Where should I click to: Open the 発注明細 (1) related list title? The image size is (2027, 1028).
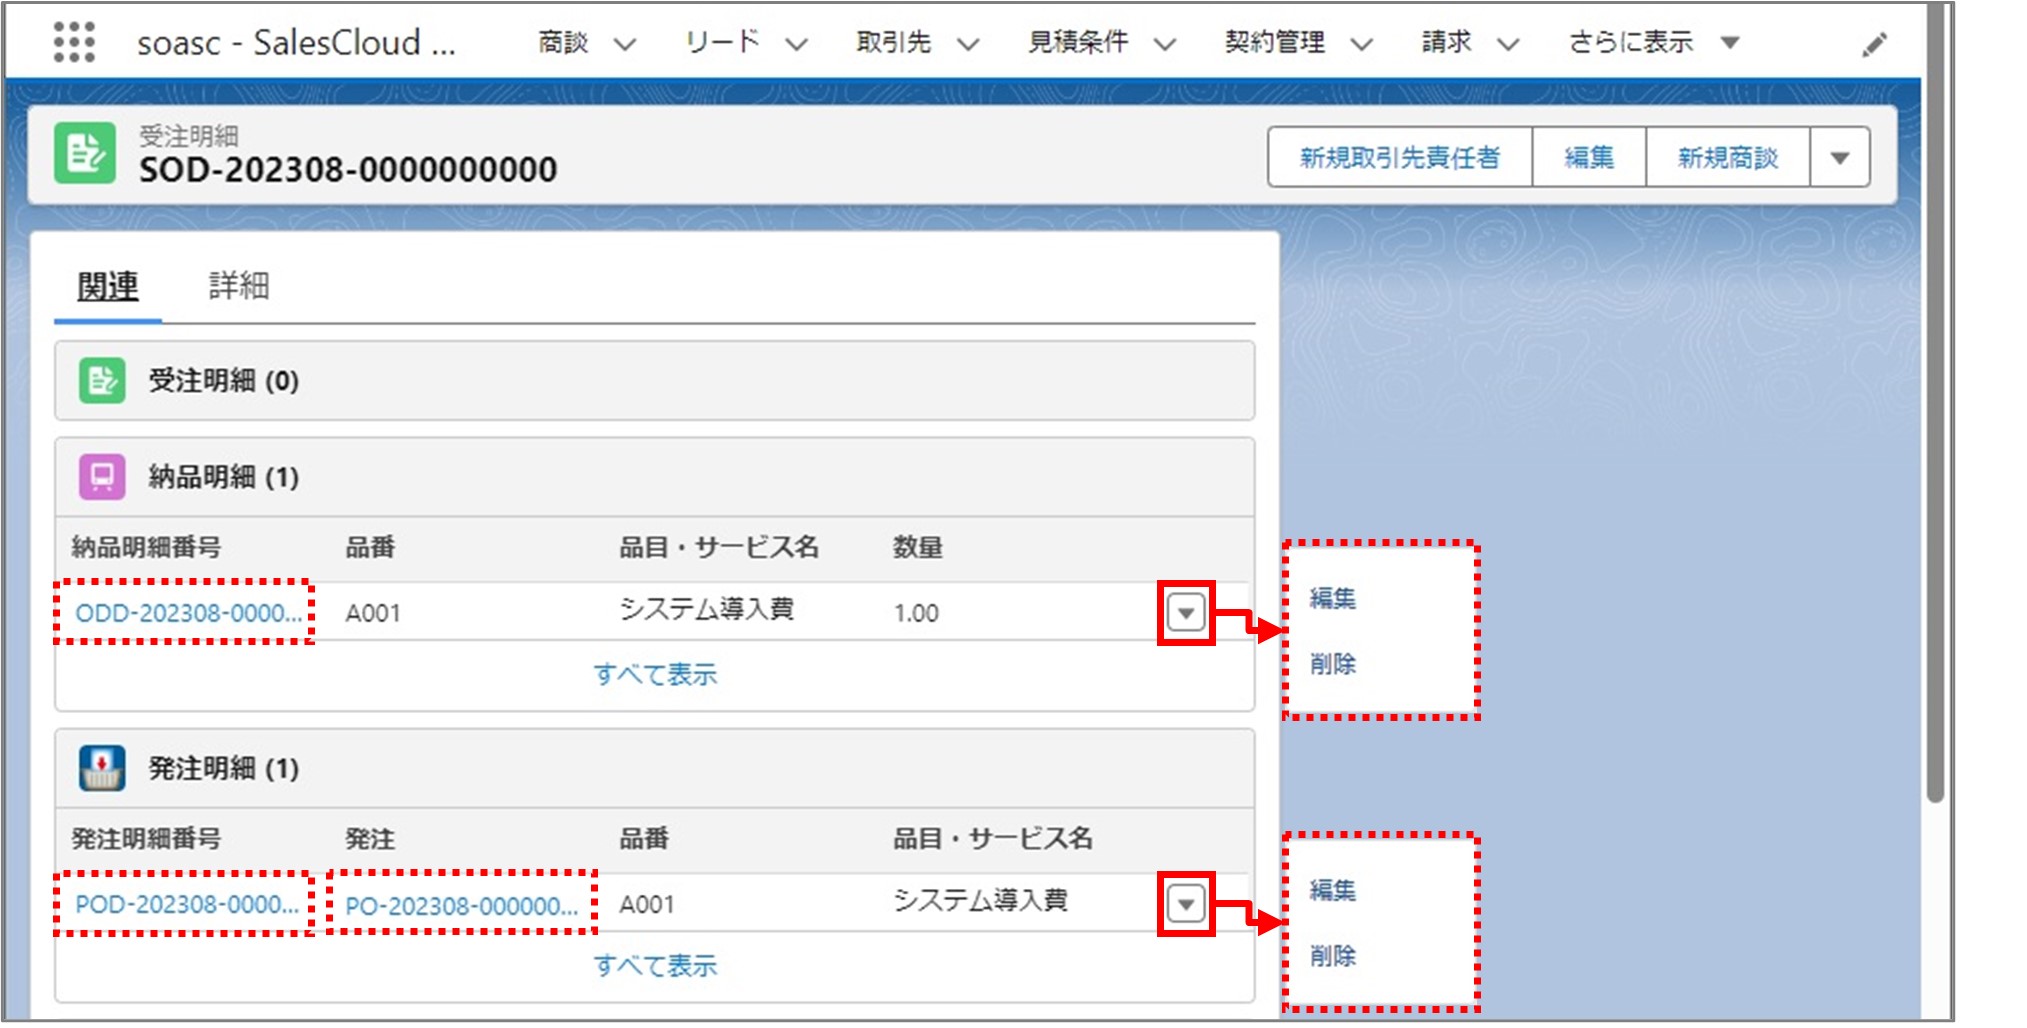[224, 768]
